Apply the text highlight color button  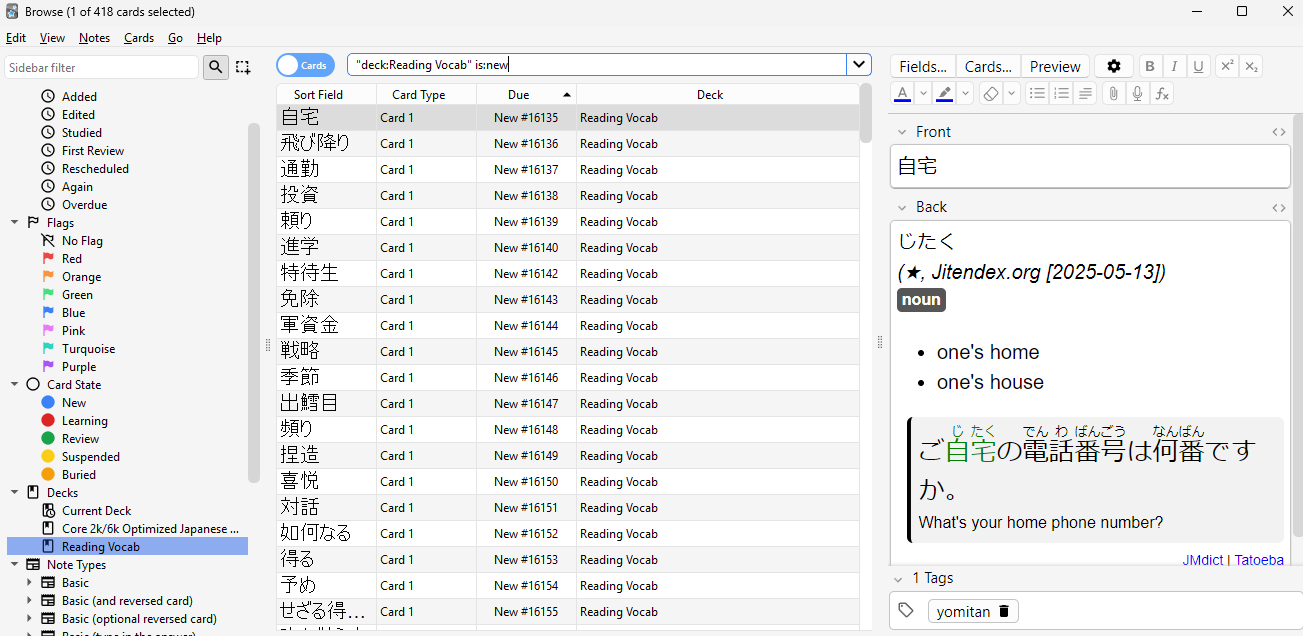click(945, 93)
